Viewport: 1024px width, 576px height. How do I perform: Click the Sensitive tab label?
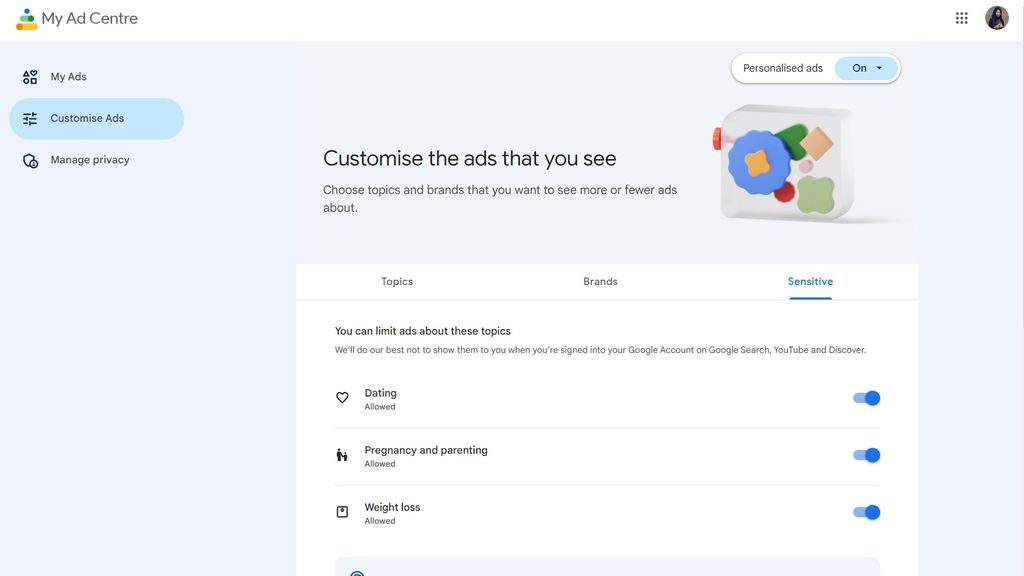(810, 281)
